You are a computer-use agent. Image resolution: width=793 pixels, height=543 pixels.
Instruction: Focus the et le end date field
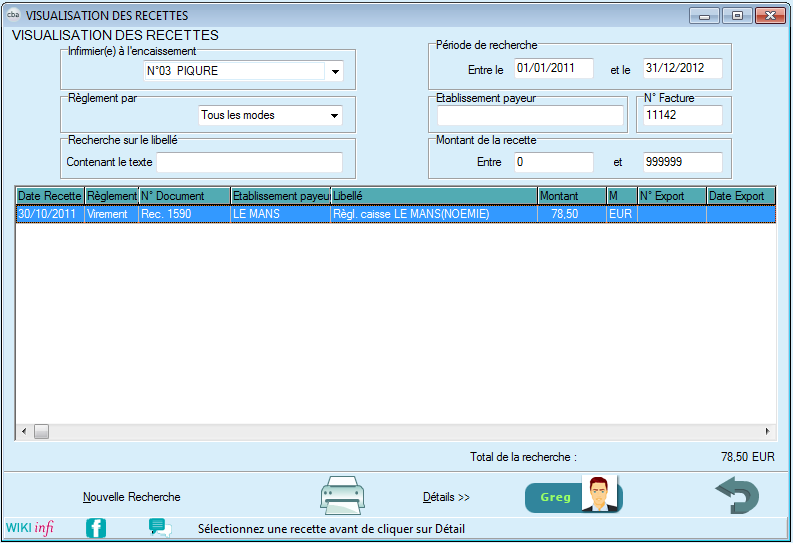click(683, 68)
